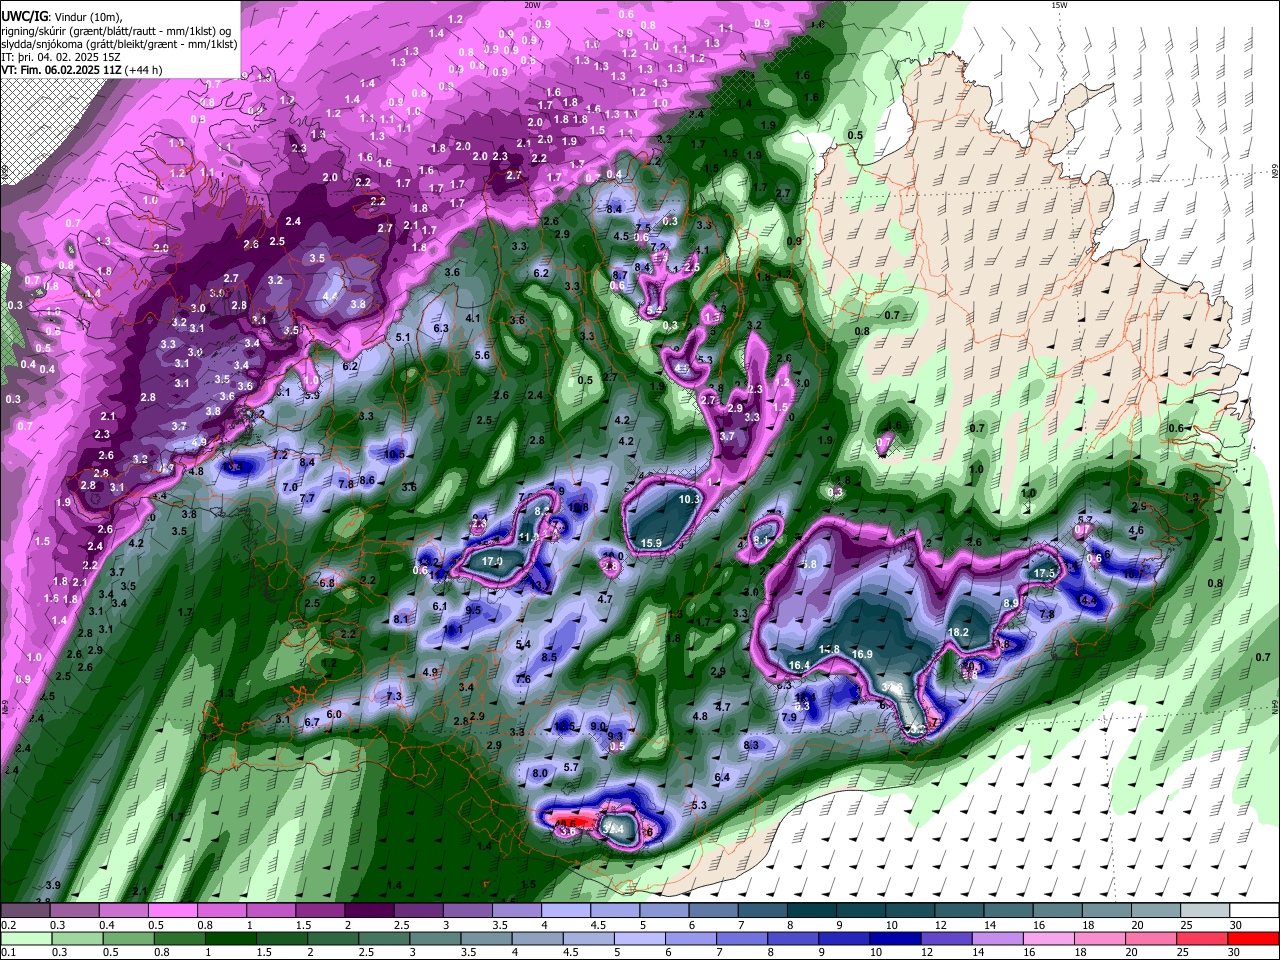Screen dimensions: 1280x960
Task: Click the palest green 0.1 mm rain swatch
Action: point(25,938)
